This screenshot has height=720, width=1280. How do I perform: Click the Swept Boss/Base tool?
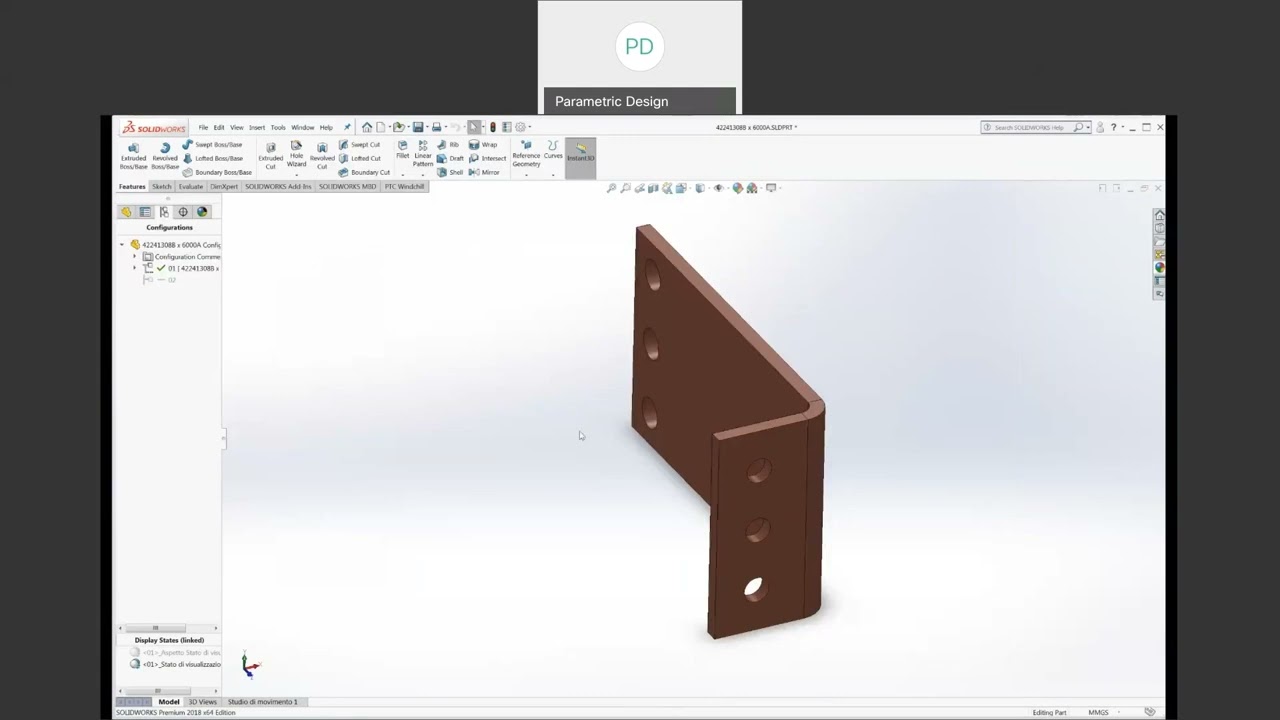tap(212, 145)
